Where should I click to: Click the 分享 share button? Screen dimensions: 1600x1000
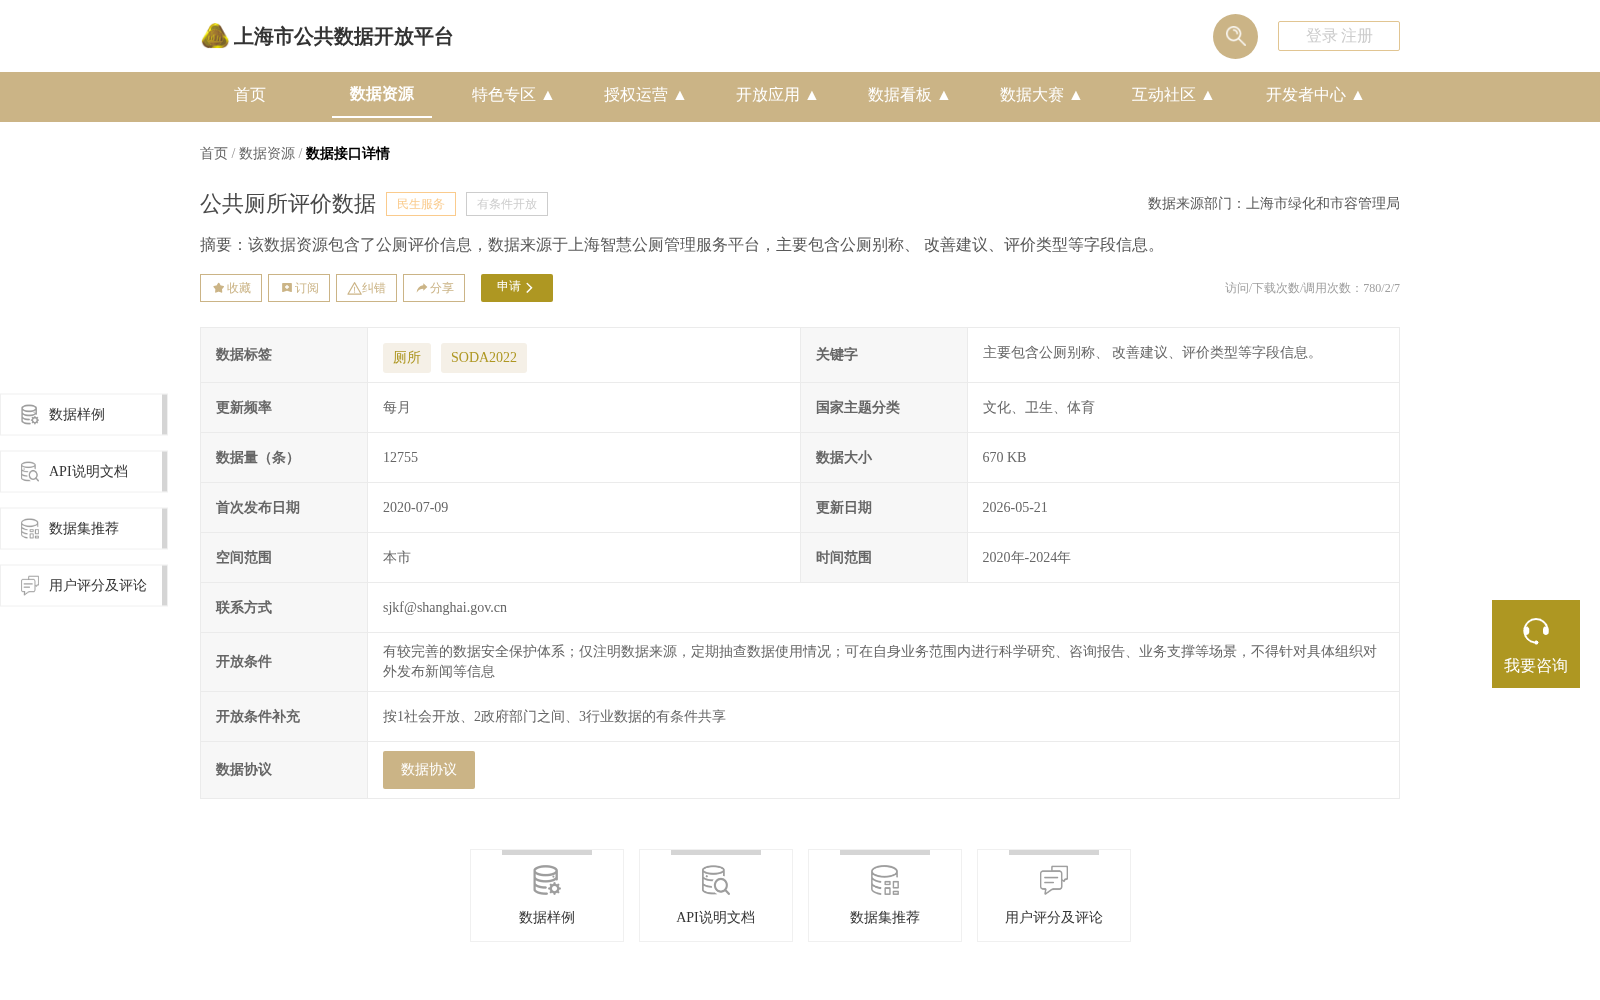pyautogui.click(x=434, y=288)
